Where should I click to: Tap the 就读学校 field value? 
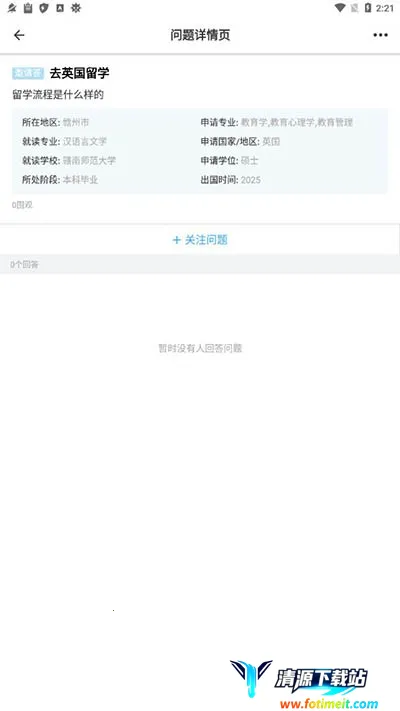point(89,161)
